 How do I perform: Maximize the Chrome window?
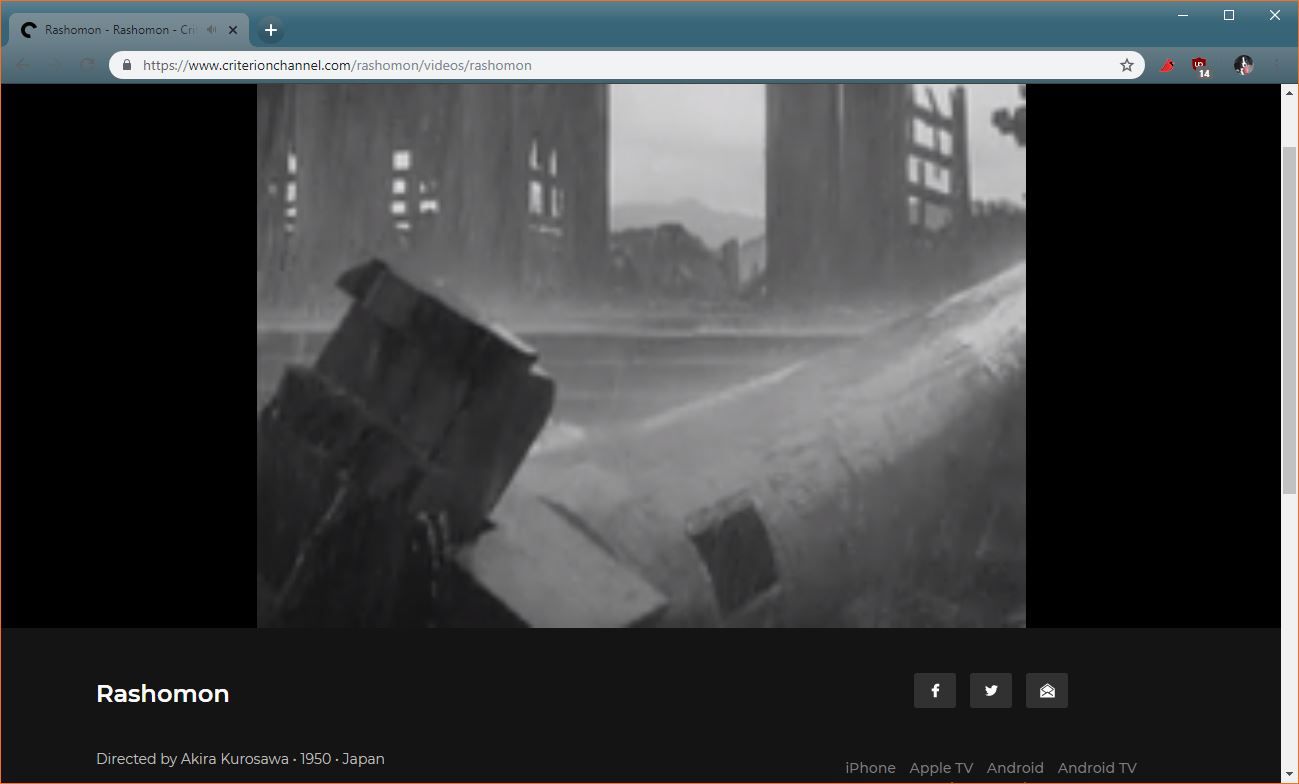pos(1229,15)
